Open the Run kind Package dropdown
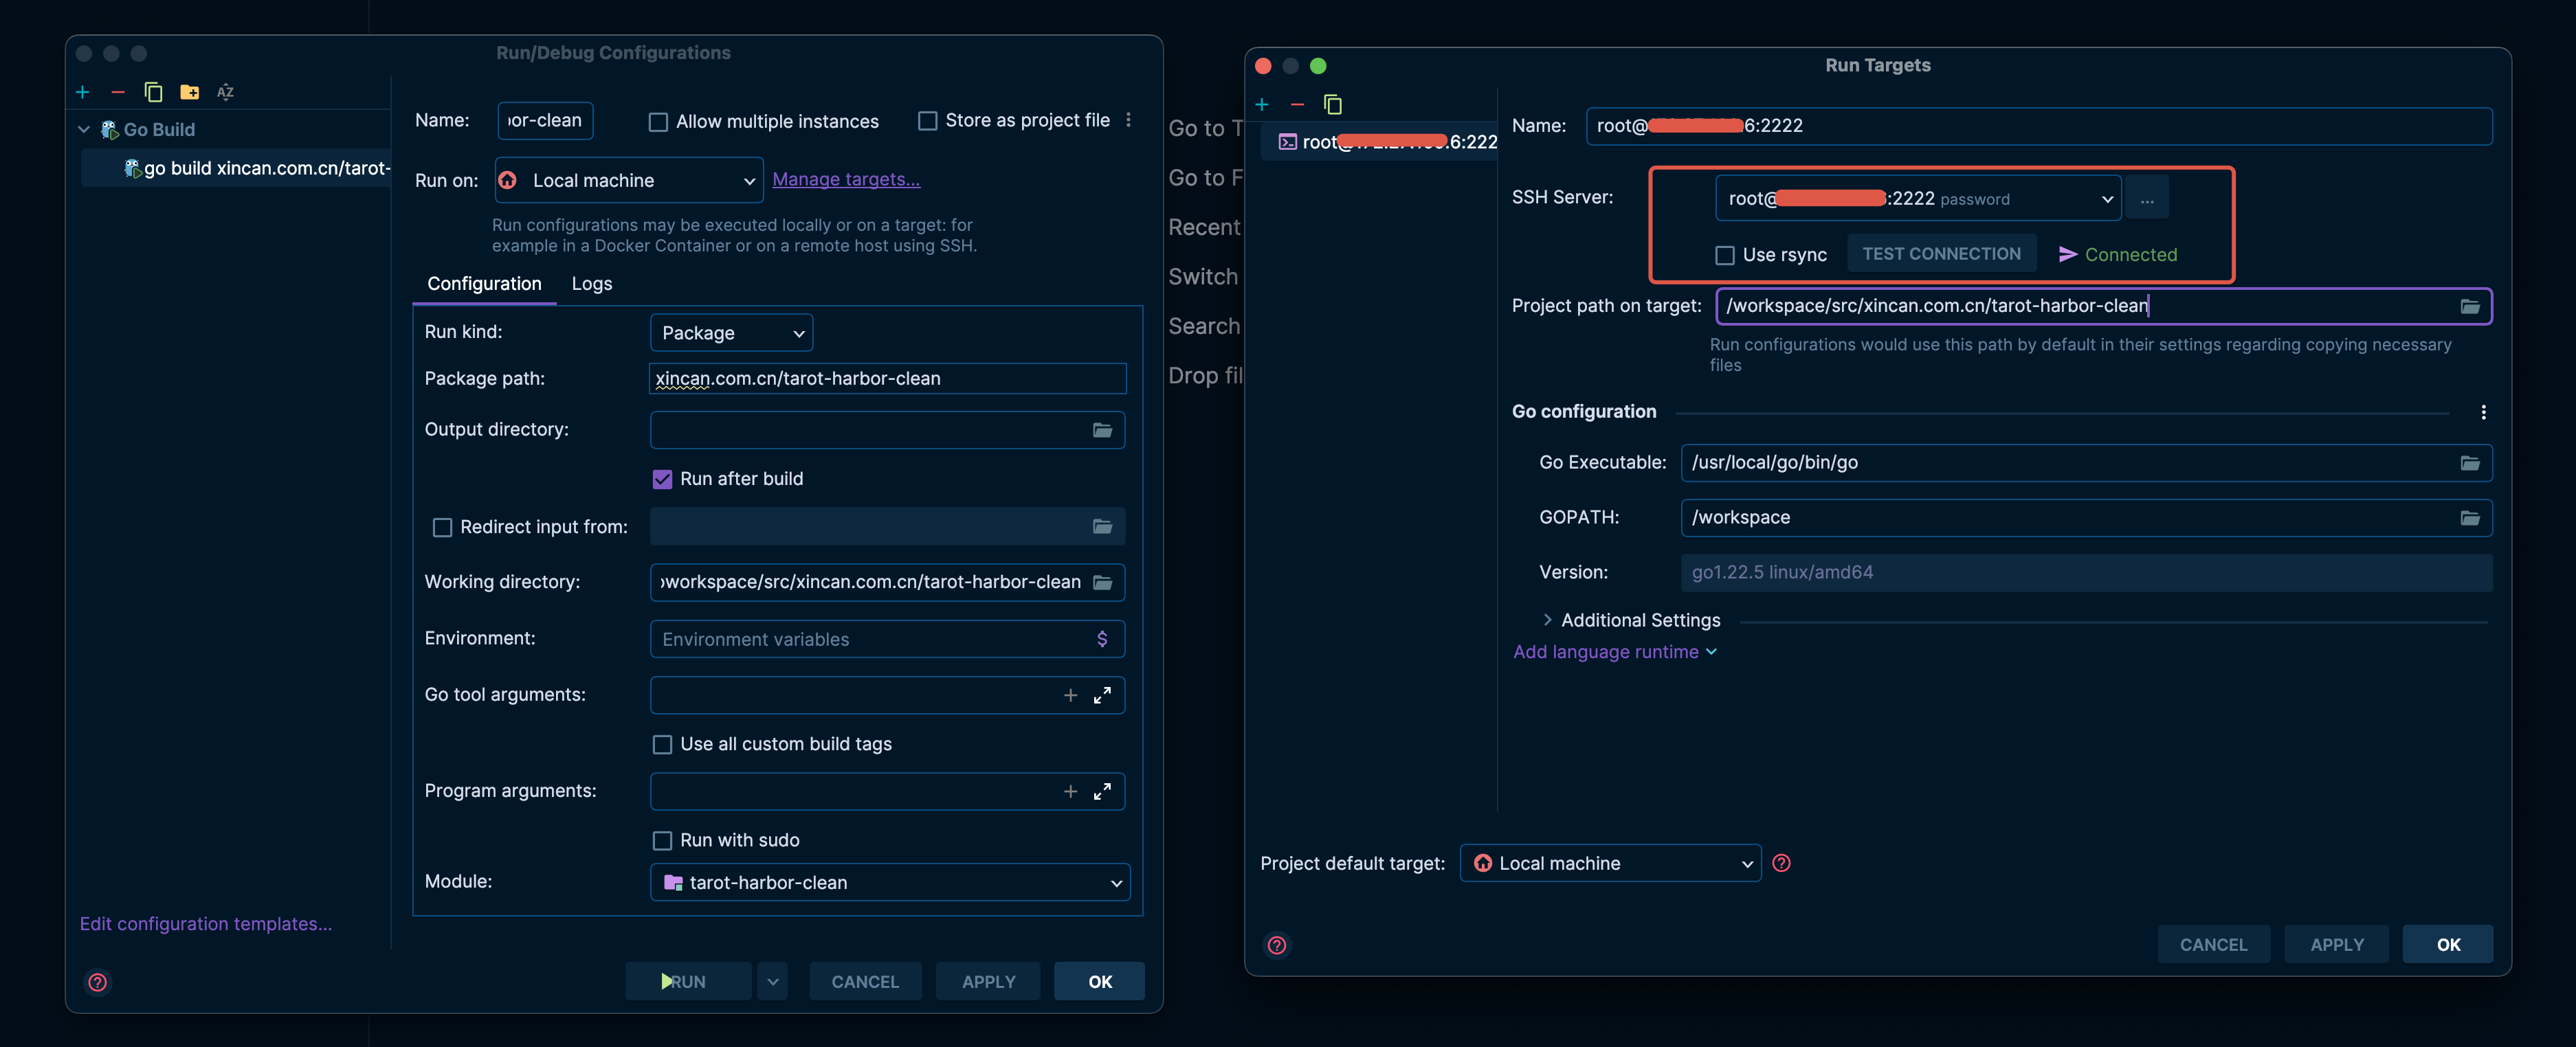2576x1047 pixels. pyautogui.click(x=731, y=333)
